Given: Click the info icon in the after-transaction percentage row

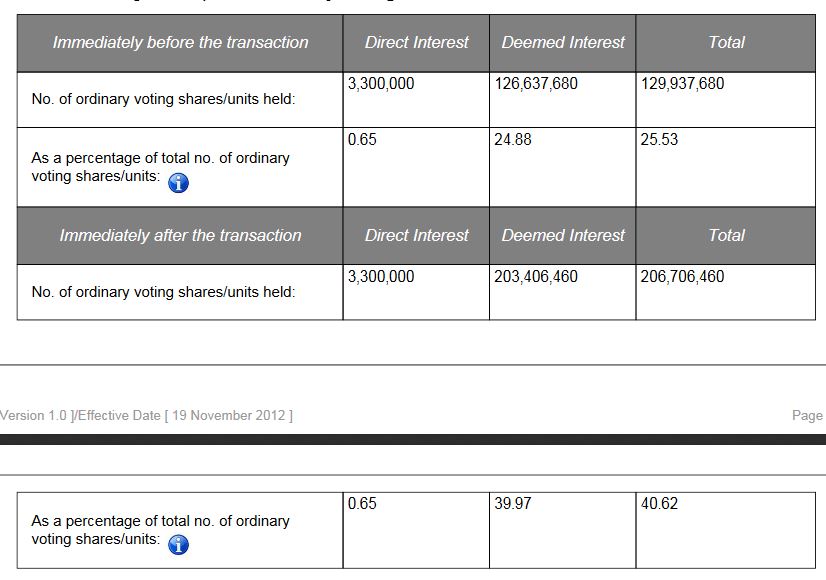Looking at the screenshot, I should (179, 545).
